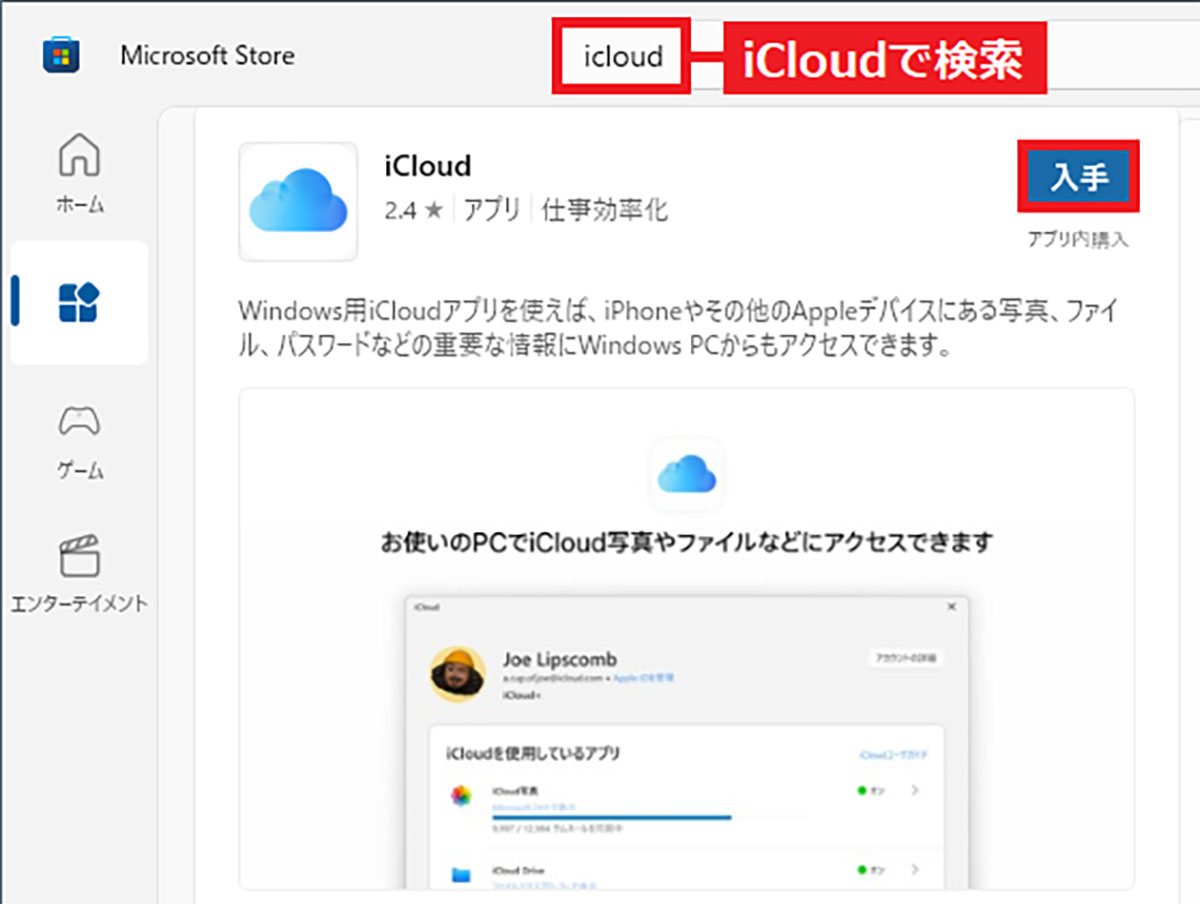Click the Microsoft Store title text
The image size is (1200, 904).
(x=207, y=55)
